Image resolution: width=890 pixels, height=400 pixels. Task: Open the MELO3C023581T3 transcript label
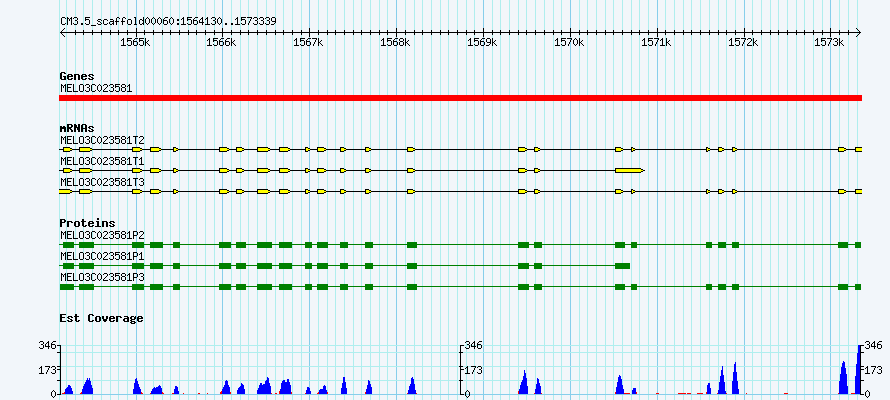pos(102,182)
